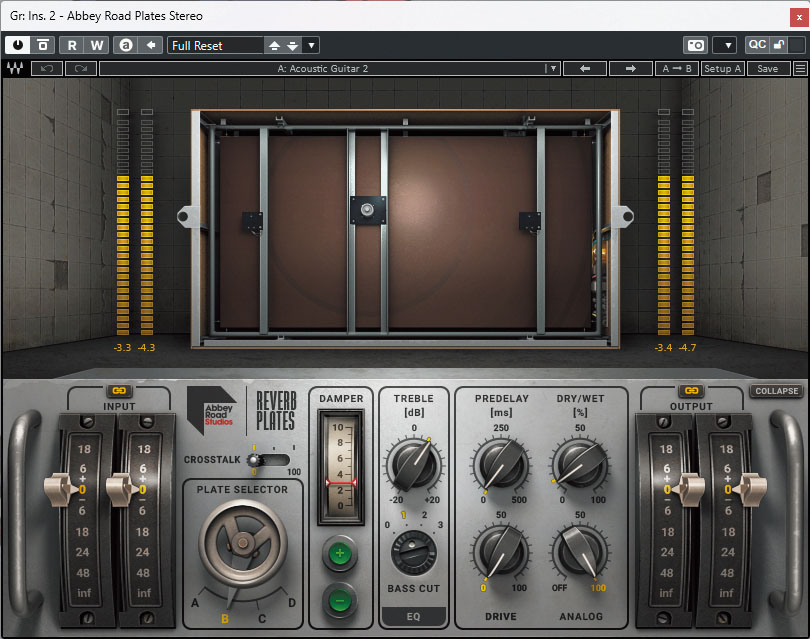Click the input peak value '-4.3'
810x639 pixels.
(146, 348)
